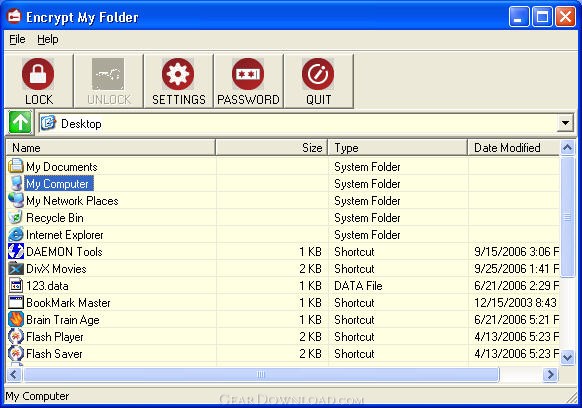Select the BookMark Master name text
This screenshot has width=582, height=408.
click(68, 303)
